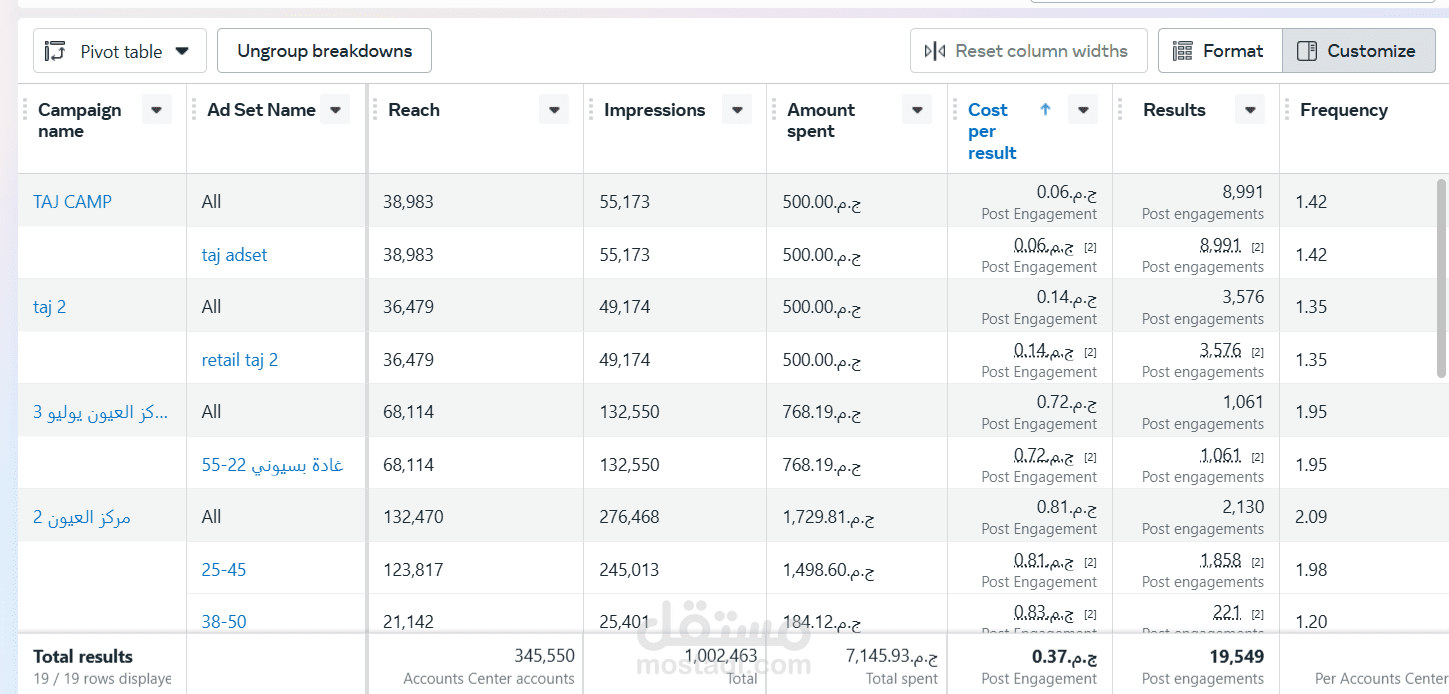
Task: Open the TAJ CAMP campaign link
Action: [72, 202]
